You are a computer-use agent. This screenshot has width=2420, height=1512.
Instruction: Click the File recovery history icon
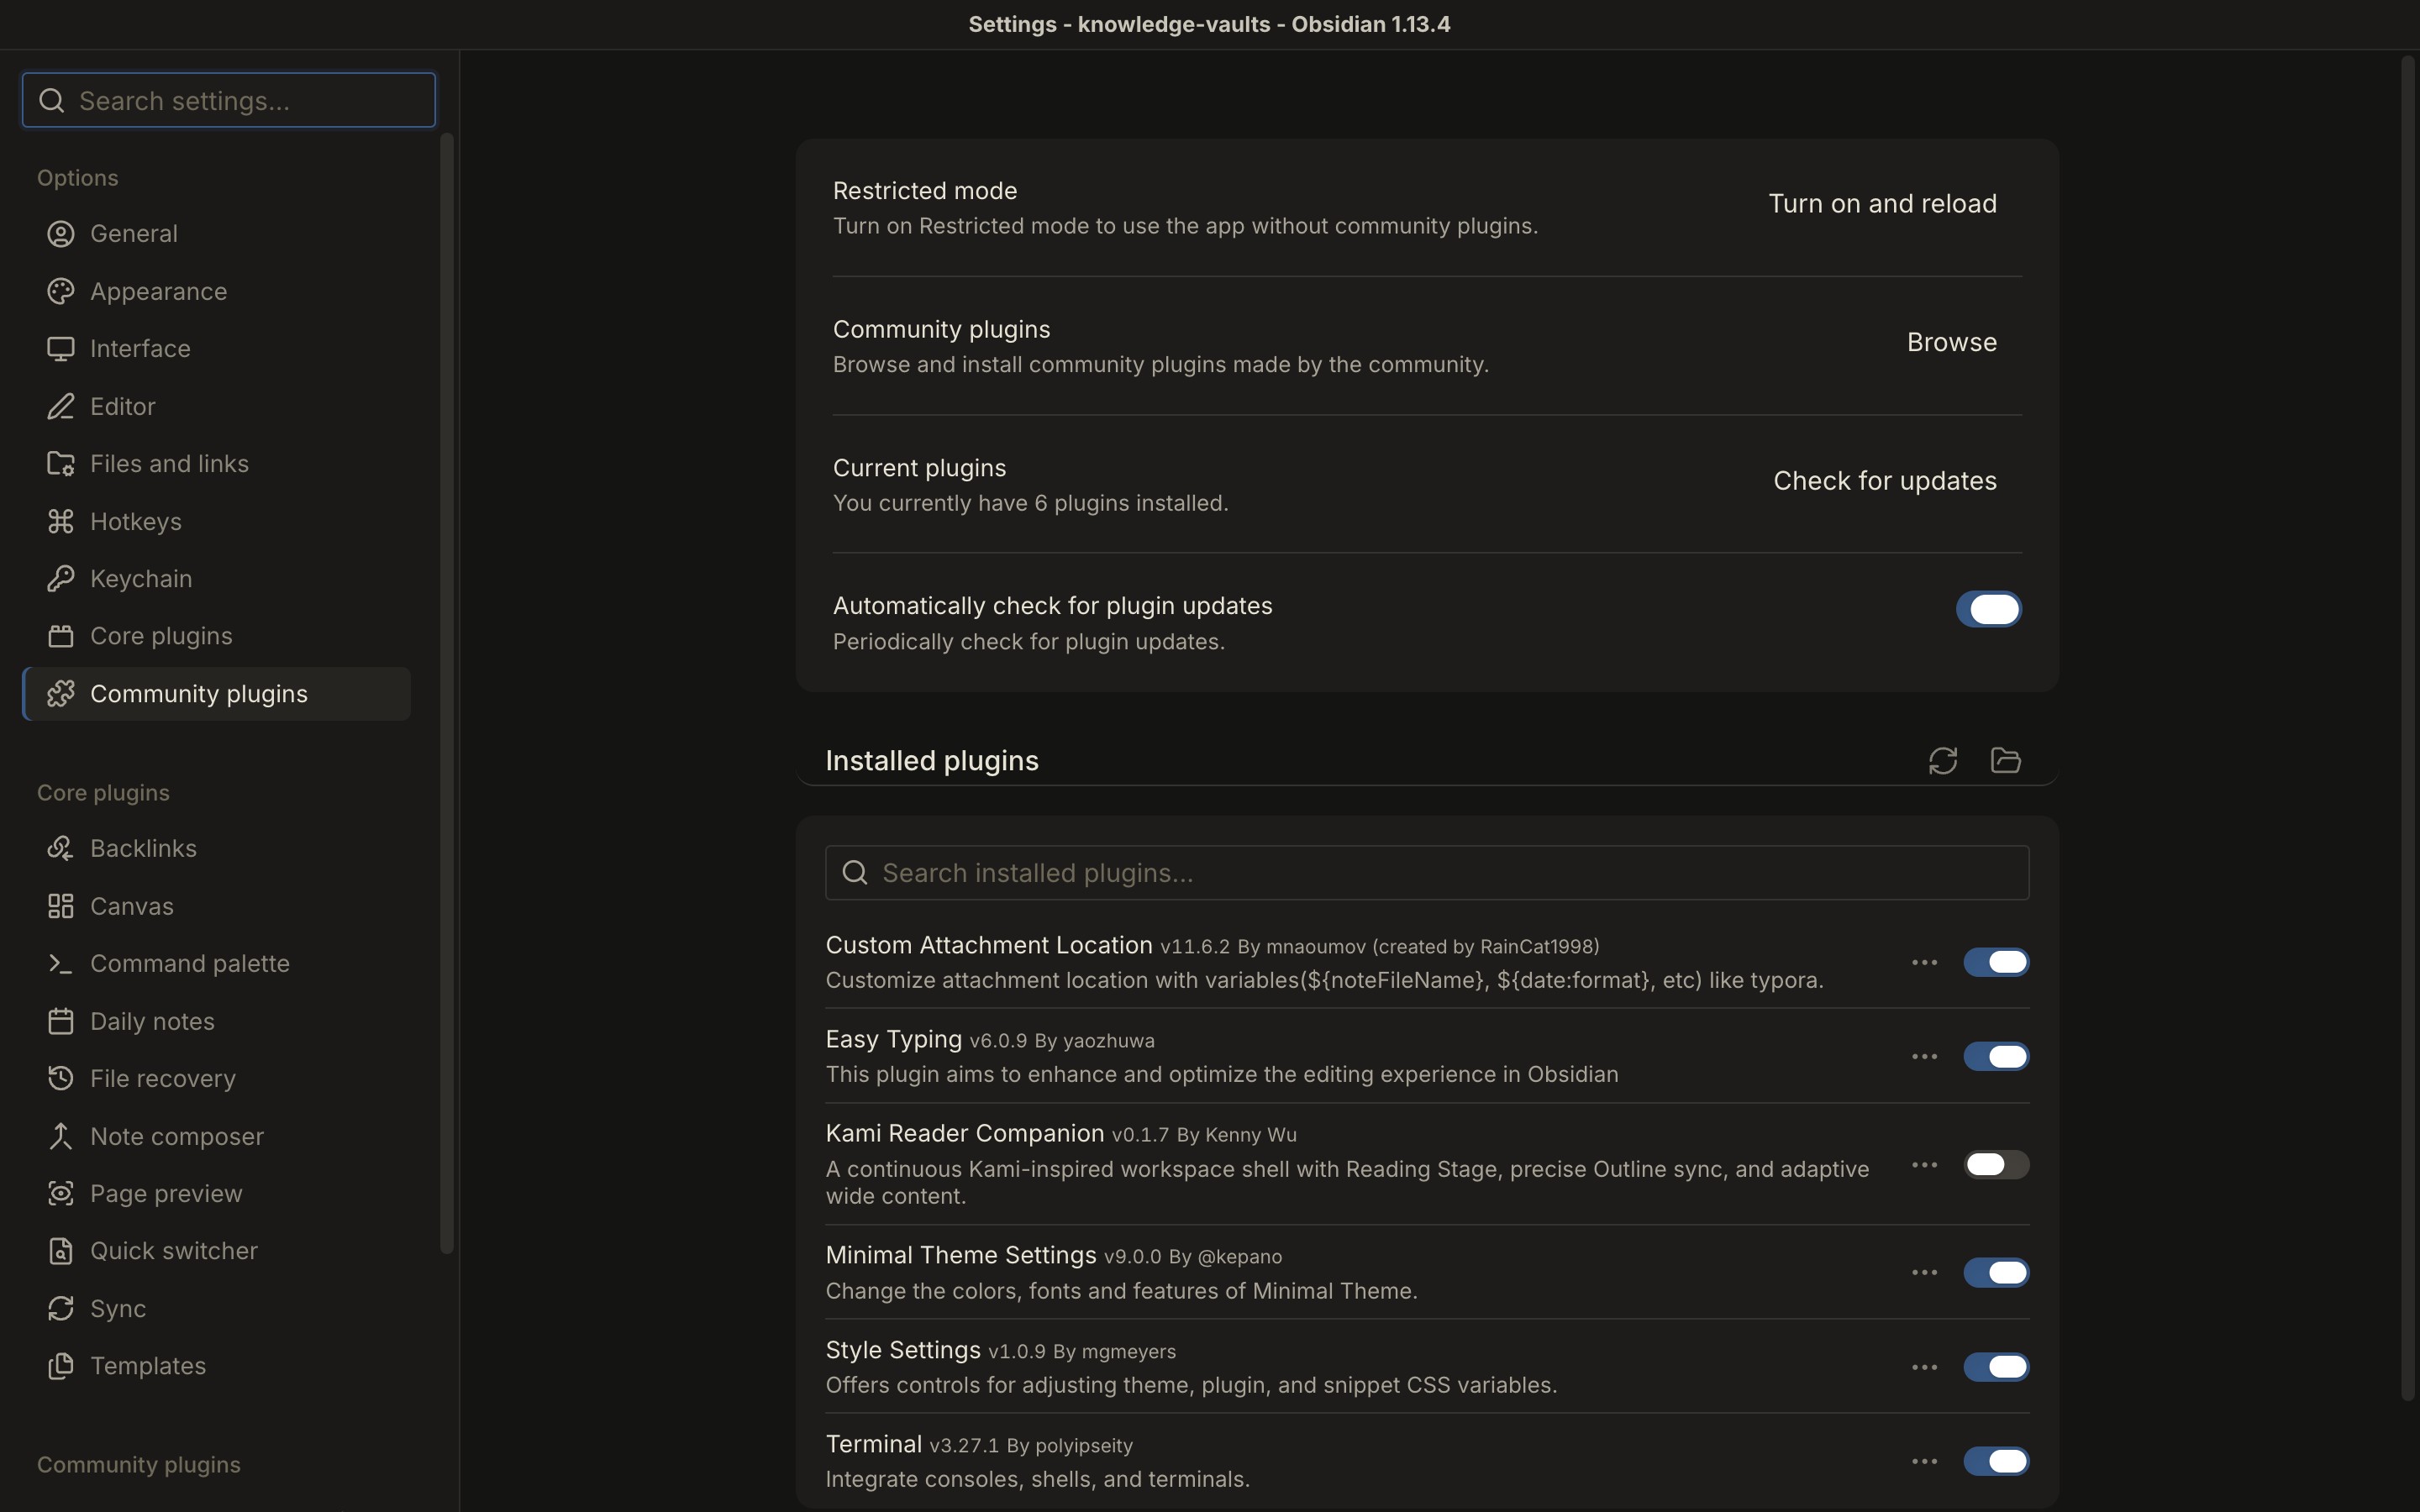pyautogui.click(x=61, y=1079)
